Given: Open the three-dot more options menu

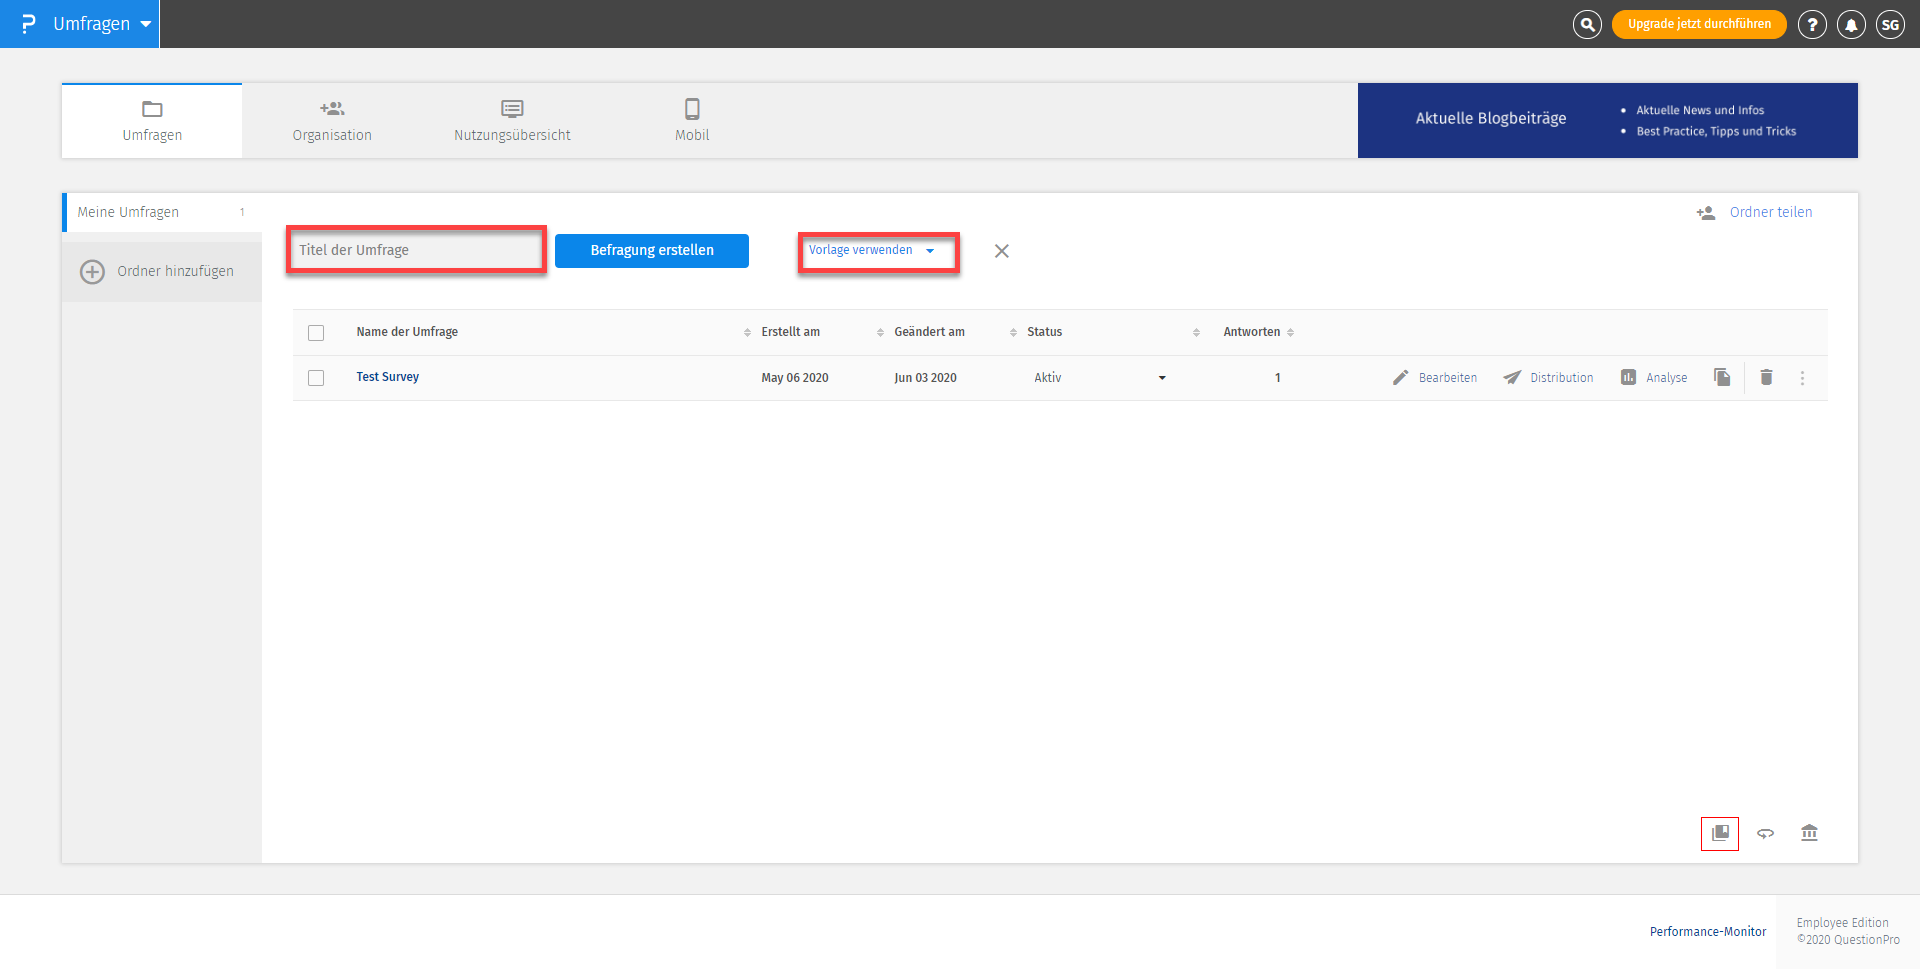Looking at the screenshot, I should click(x=1803, y=378).
